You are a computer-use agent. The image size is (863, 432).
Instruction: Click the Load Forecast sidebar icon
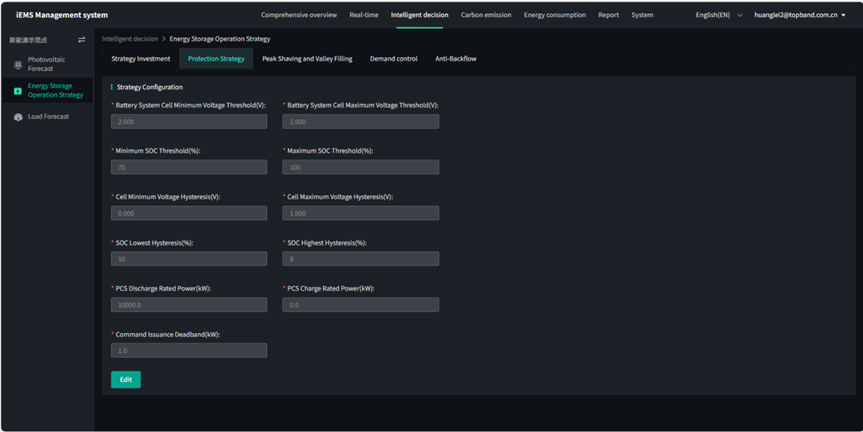[x=18, y=117]
